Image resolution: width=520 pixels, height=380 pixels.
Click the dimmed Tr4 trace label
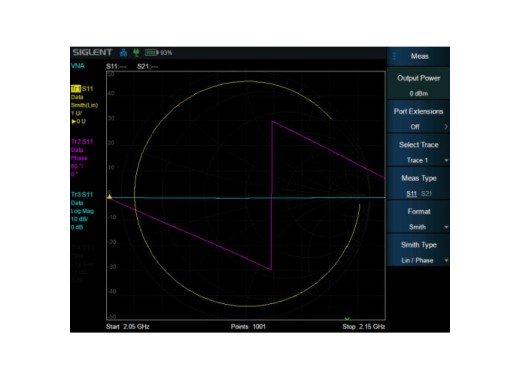click(x=82, y=247)
